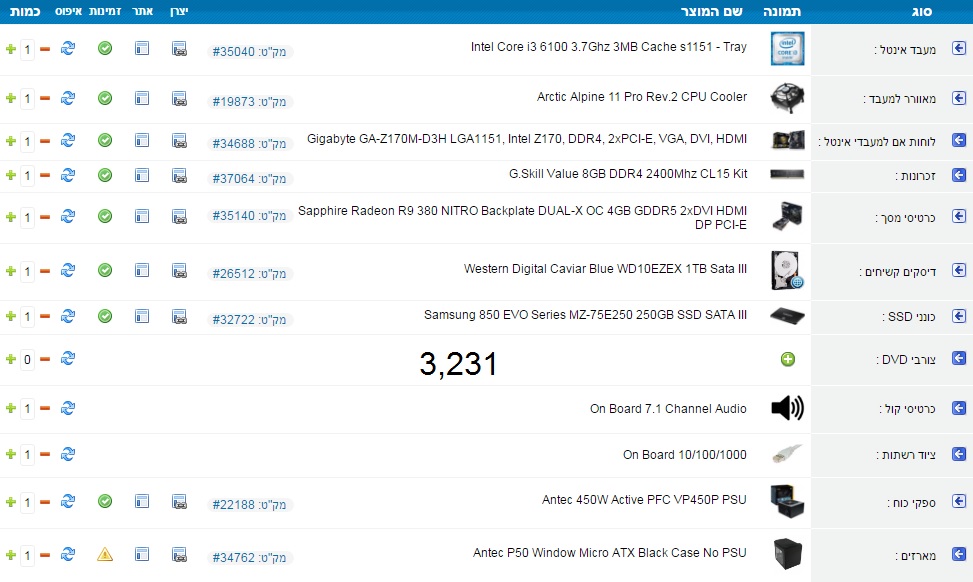The width and height of the screenshot is (973, 582).
Task: Increase quantity of Intel Core i3 6100
Action: pyautogui.click(x=11, y=49)
